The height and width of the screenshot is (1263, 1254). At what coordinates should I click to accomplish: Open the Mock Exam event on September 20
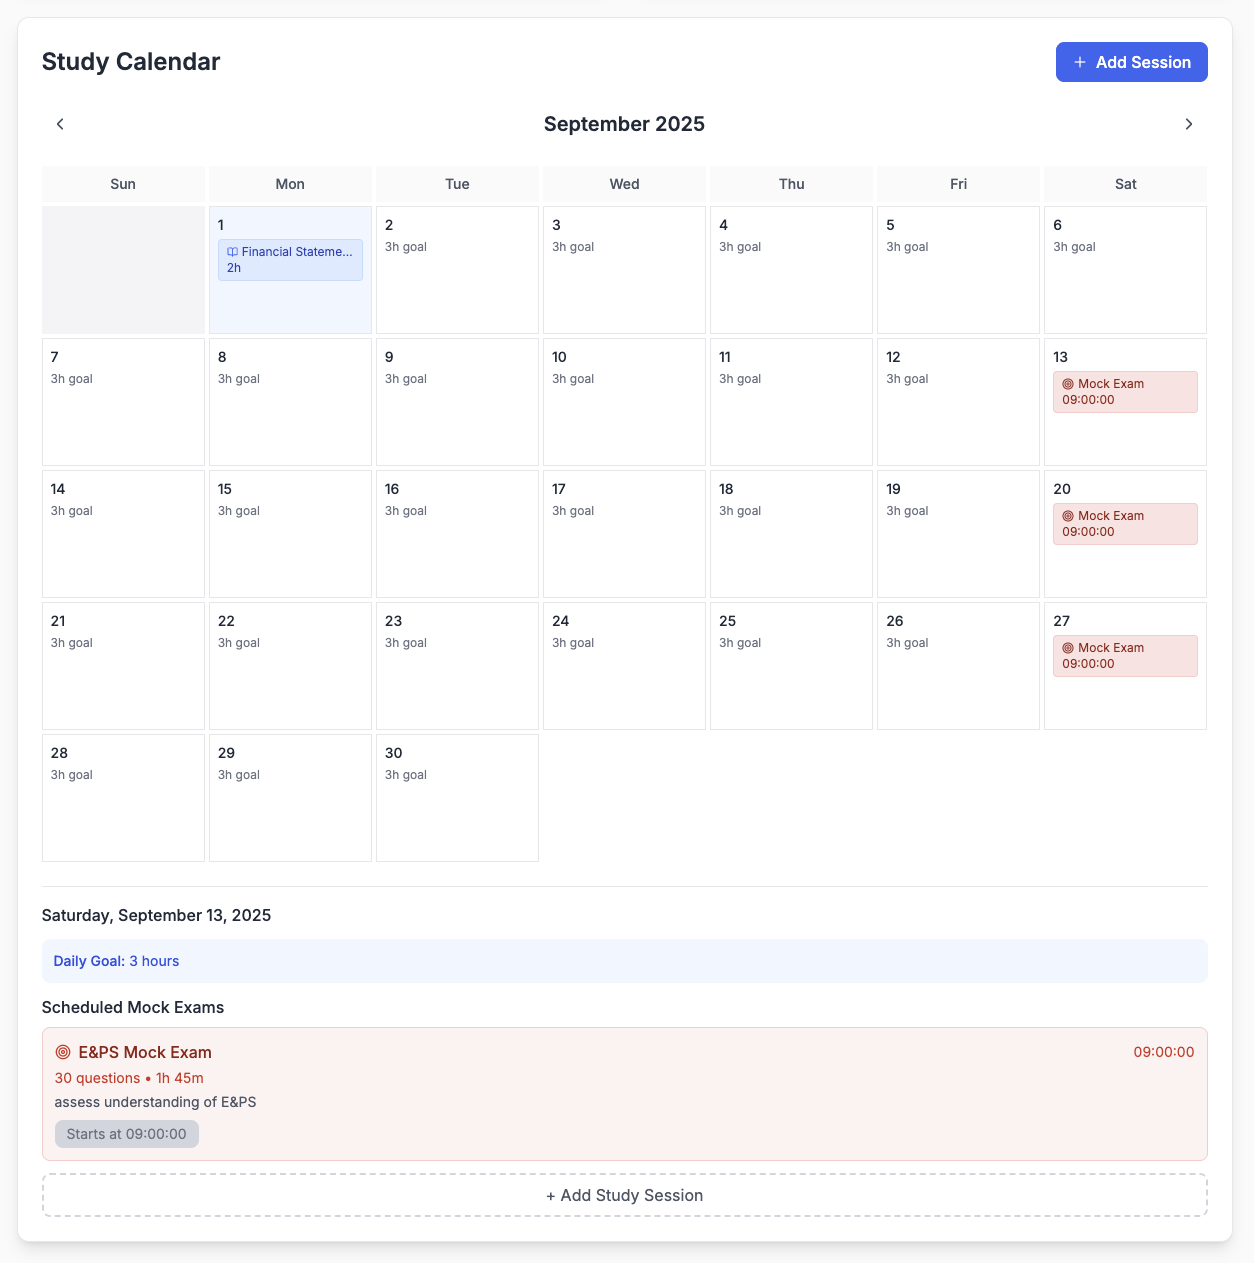1124,523
